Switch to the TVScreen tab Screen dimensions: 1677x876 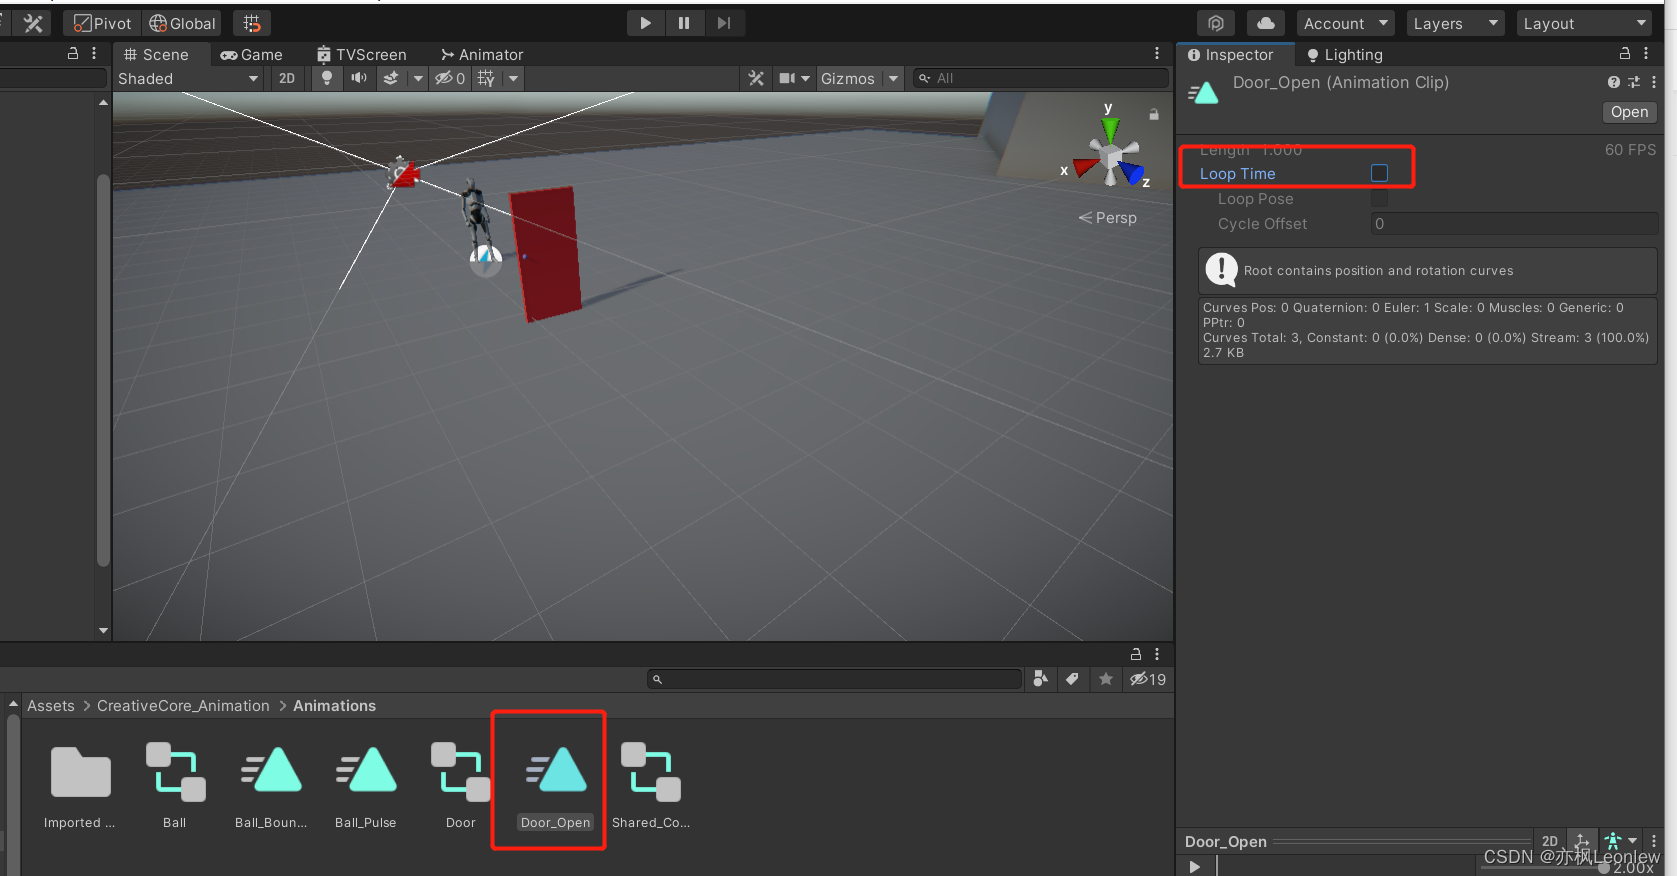(x=362, y=55)
